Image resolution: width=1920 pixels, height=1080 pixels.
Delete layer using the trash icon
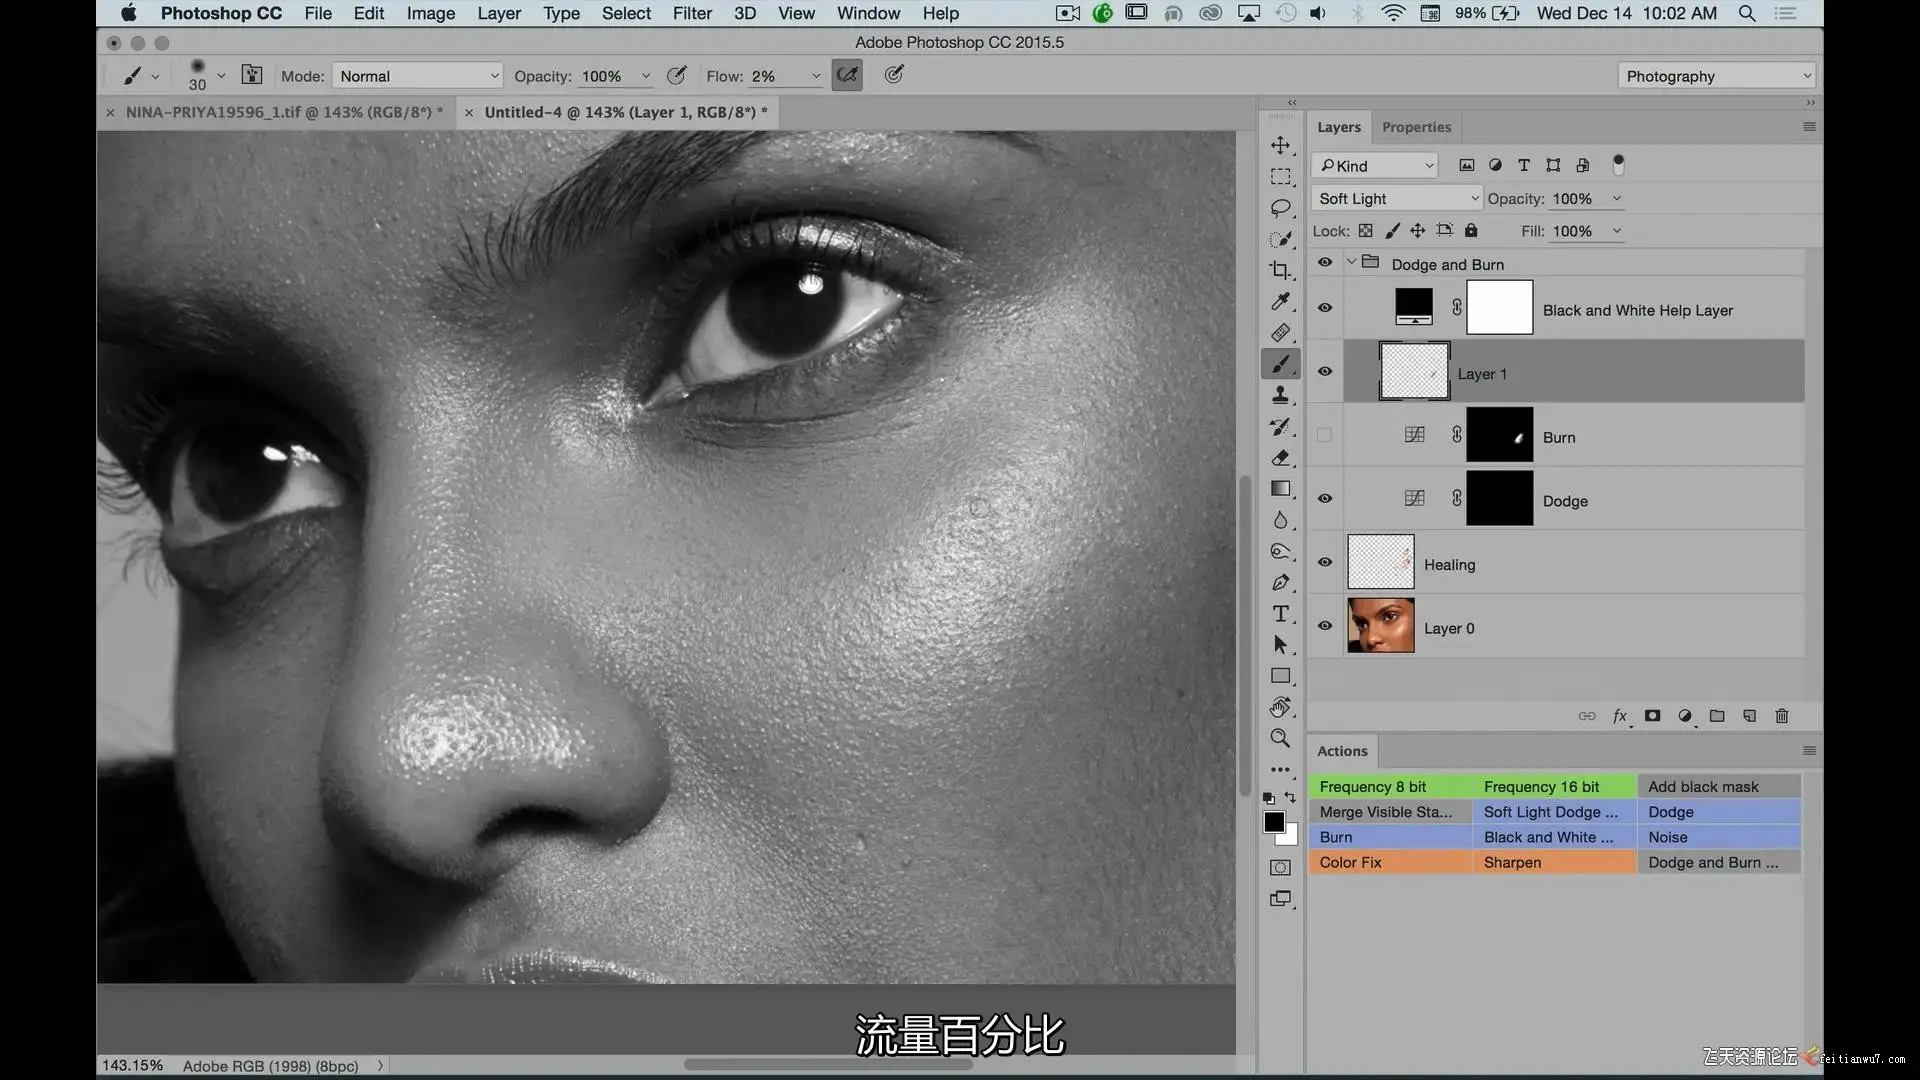(1781, 716)
